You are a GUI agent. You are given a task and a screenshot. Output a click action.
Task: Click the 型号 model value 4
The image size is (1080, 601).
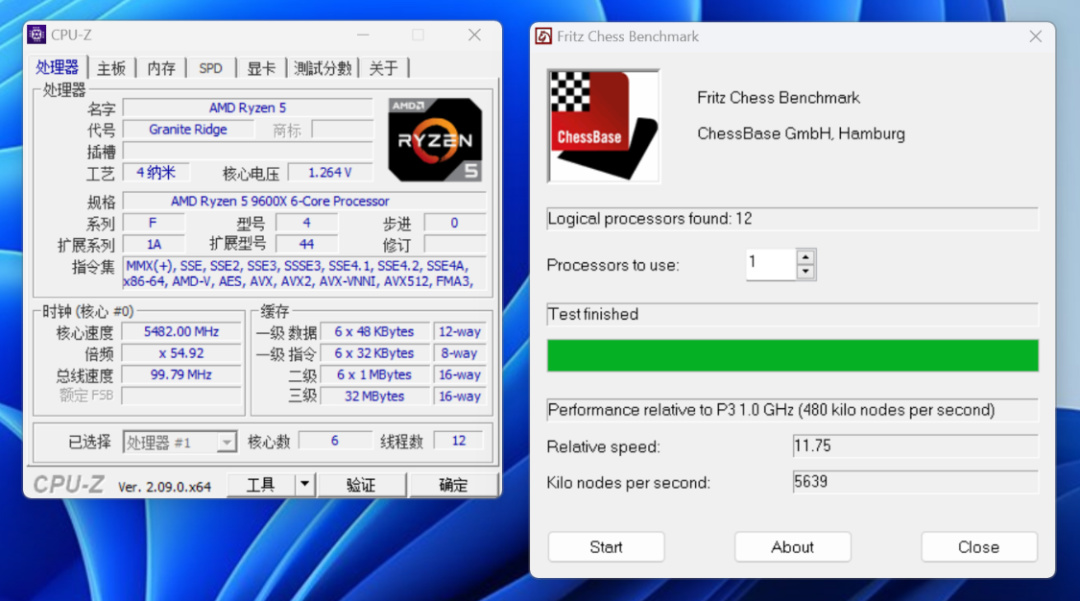pyautogui.click(x=307, y=222)
